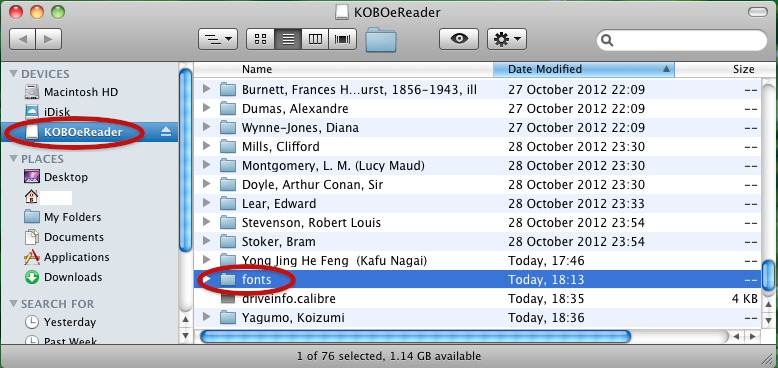Expand the Burnett, Frances folder
This screenshot has width=778, height=368.
pos(207,90)
